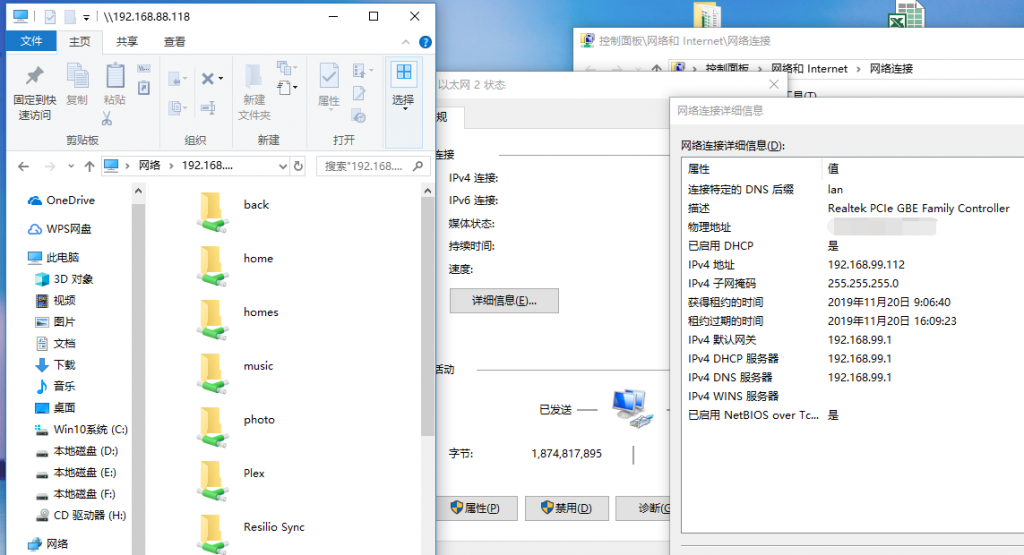This screenshot has width=1024, height=555.
Task: Click the up one level arrow in Explorer
Action: pyautogui.click(x=89, y=166)
